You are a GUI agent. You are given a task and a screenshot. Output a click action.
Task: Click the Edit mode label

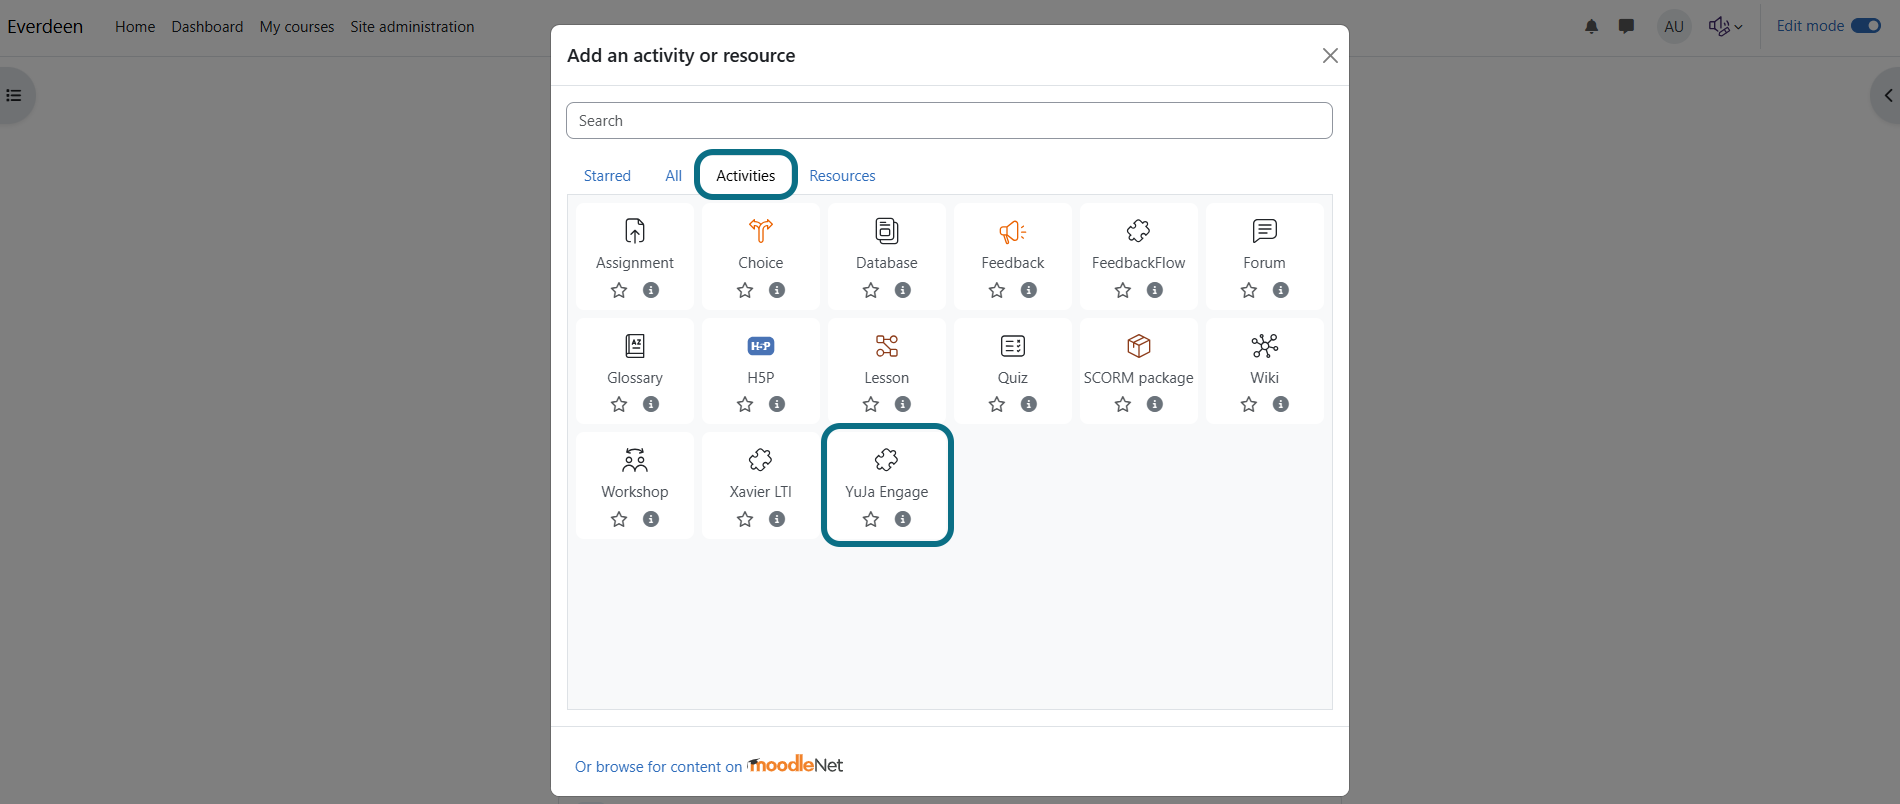pos(1810,26)
